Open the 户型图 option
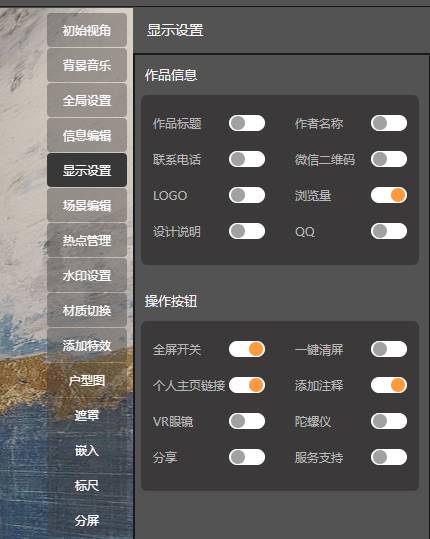 coord(87,381)
